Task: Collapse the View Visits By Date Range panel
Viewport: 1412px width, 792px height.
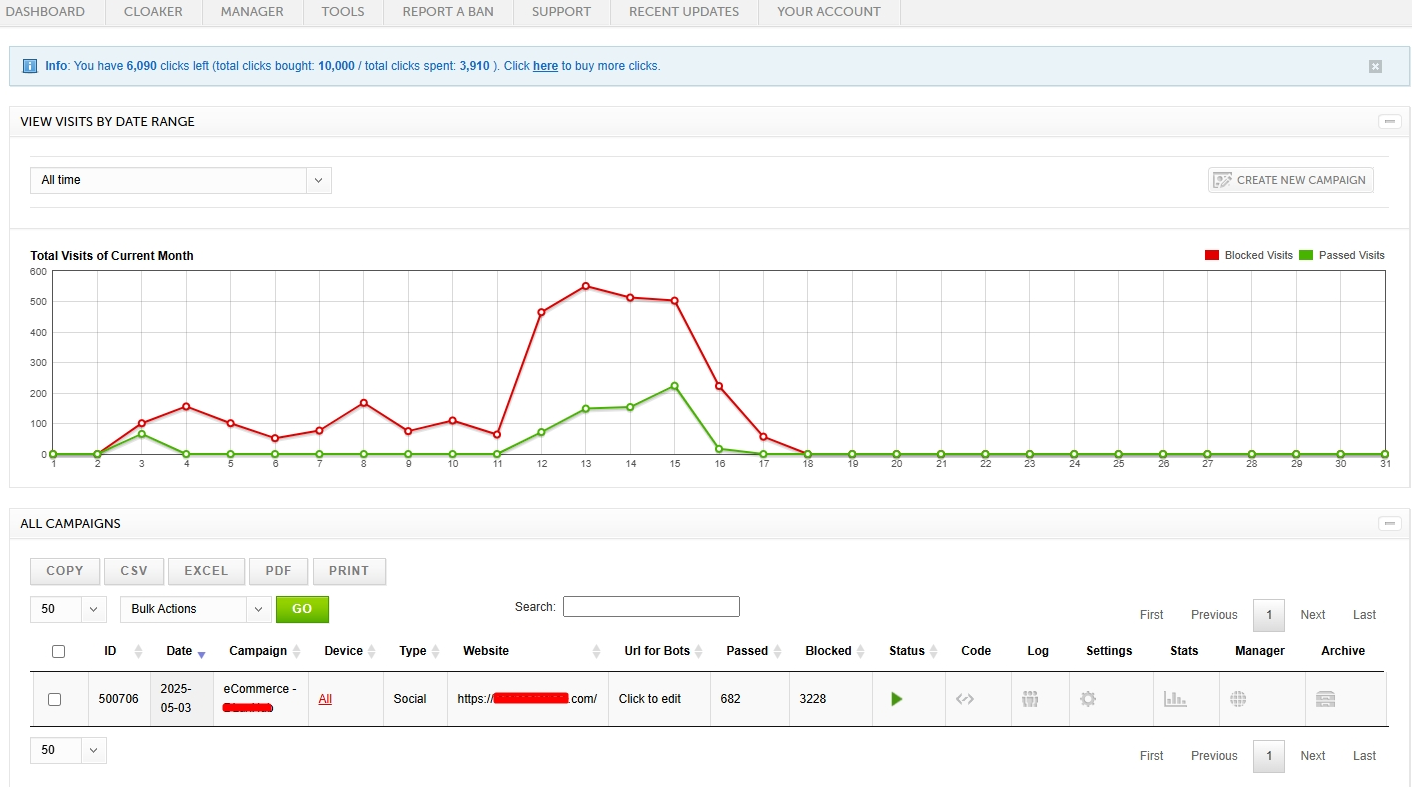Action: click(1390, 122)
